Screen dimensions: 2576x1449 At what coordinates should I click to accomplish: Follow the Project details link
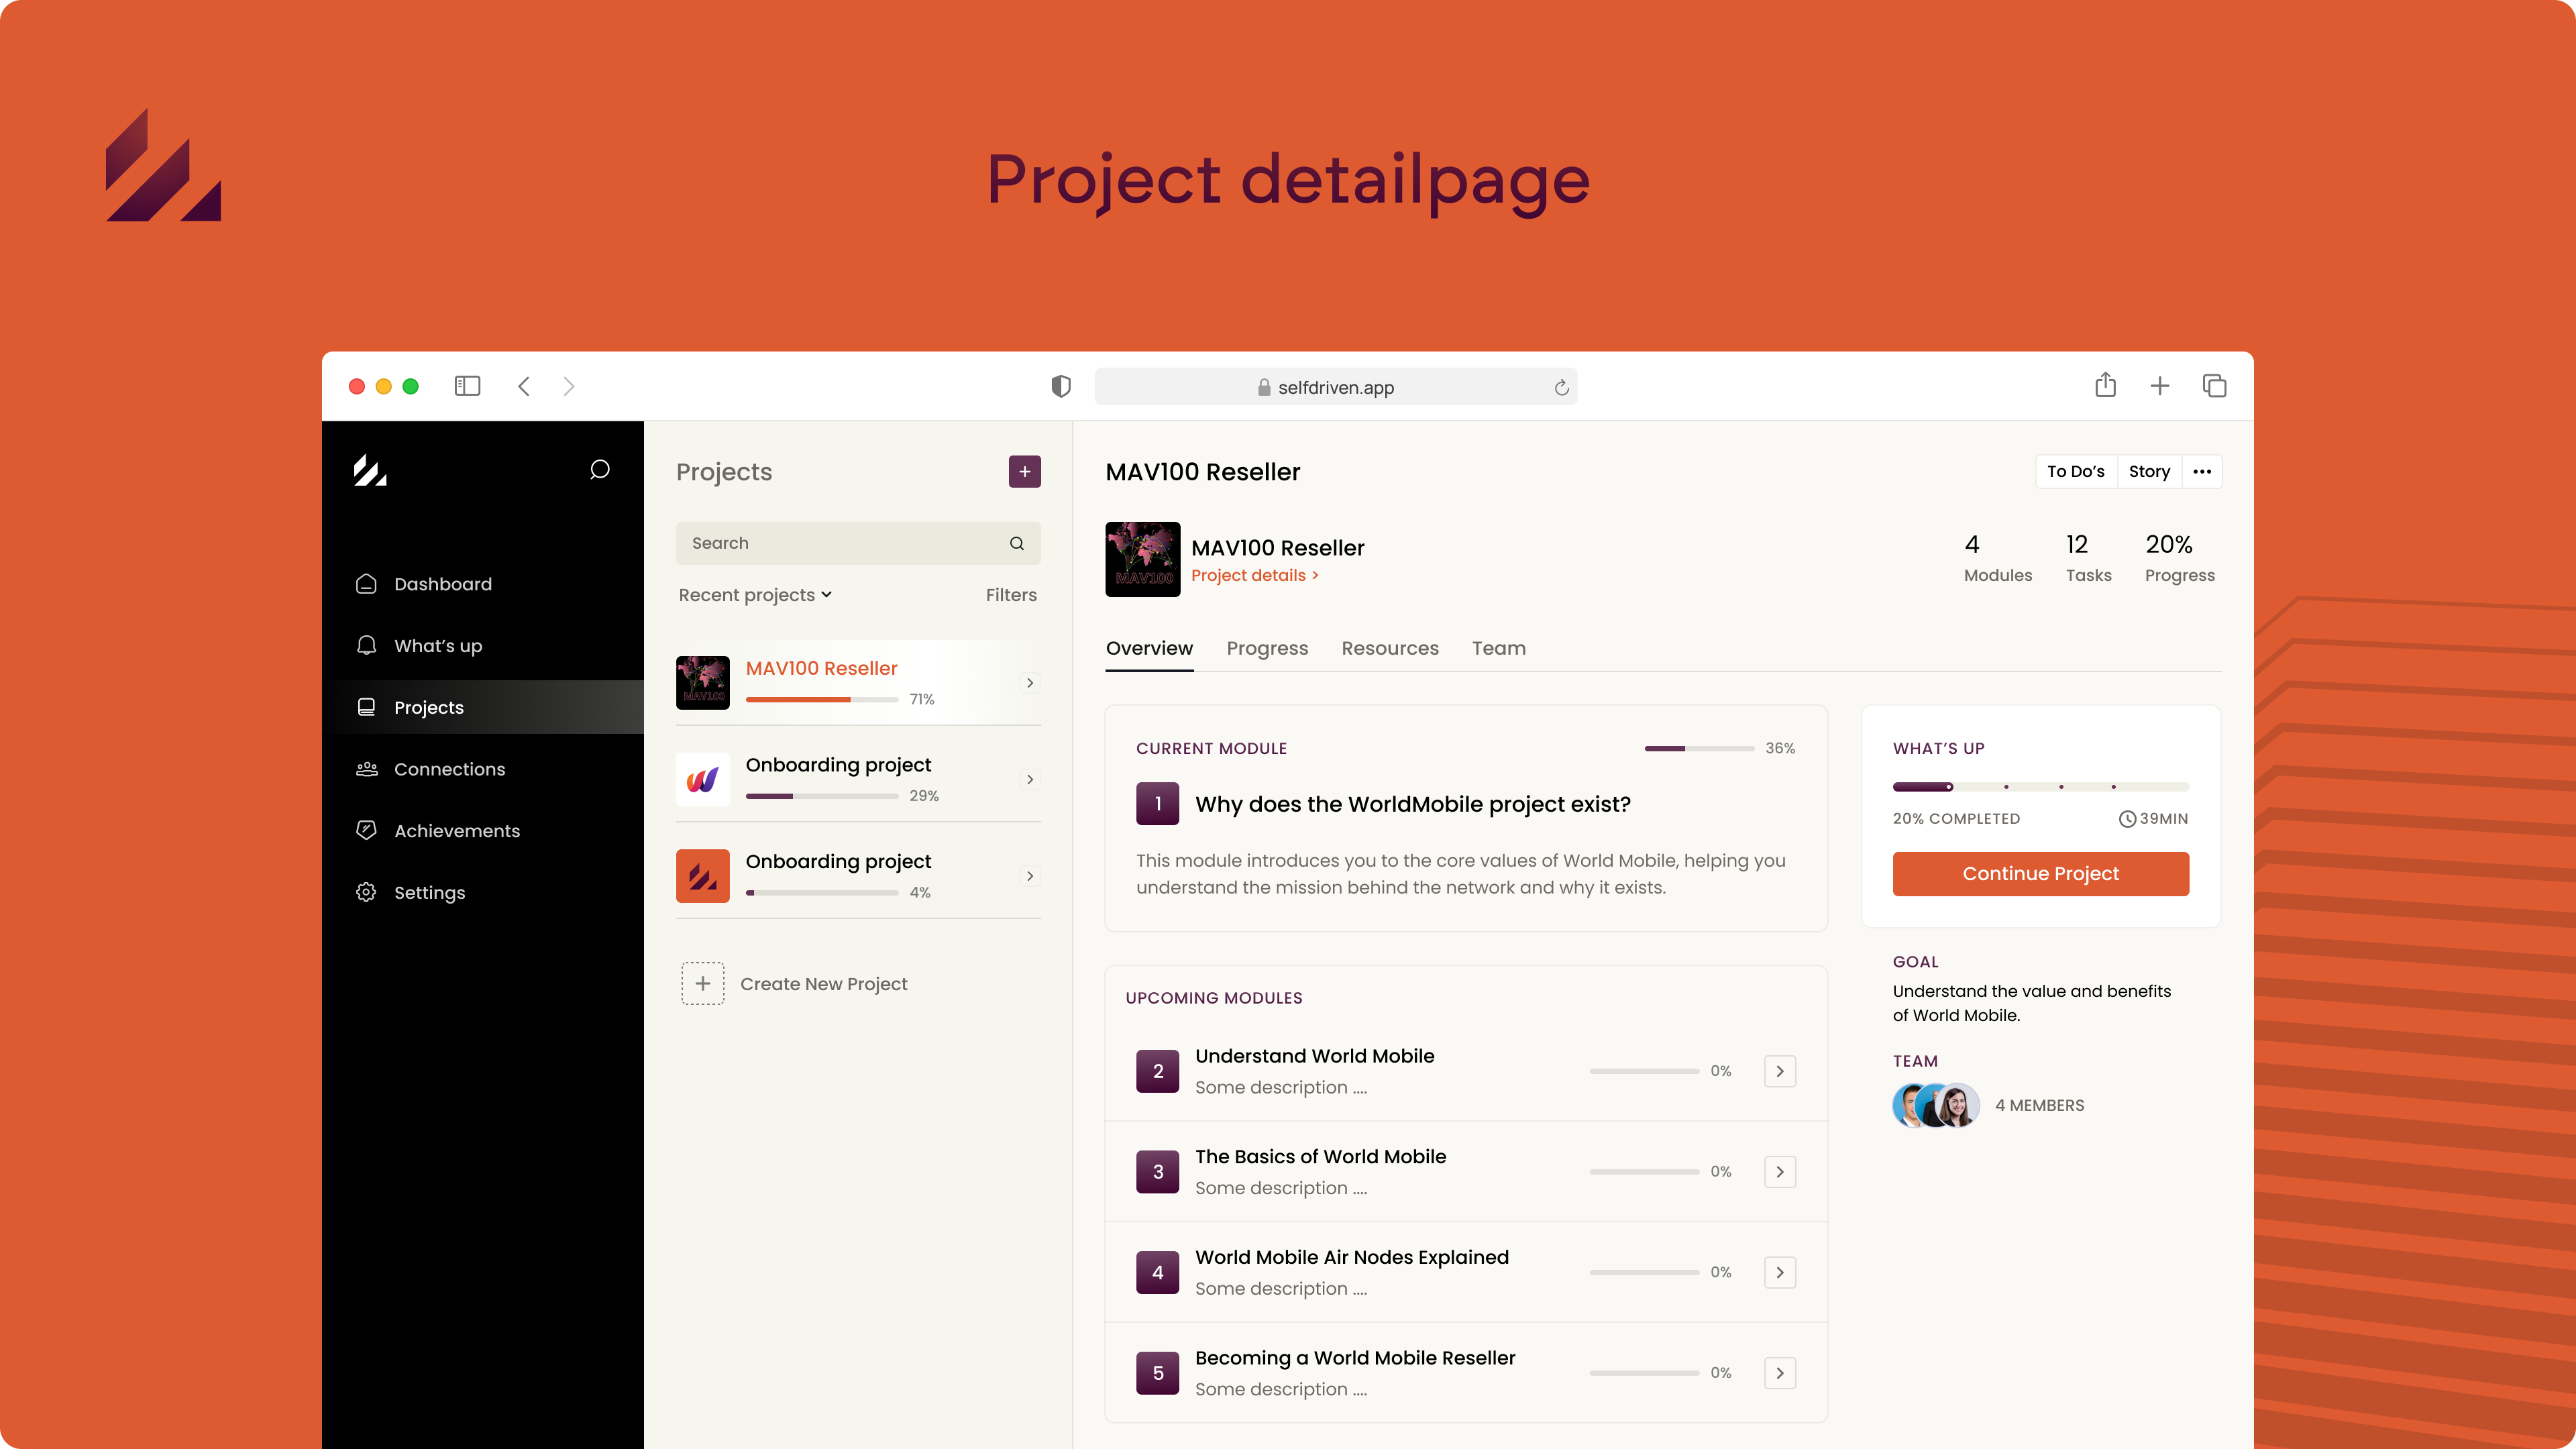coord(1255,575)
